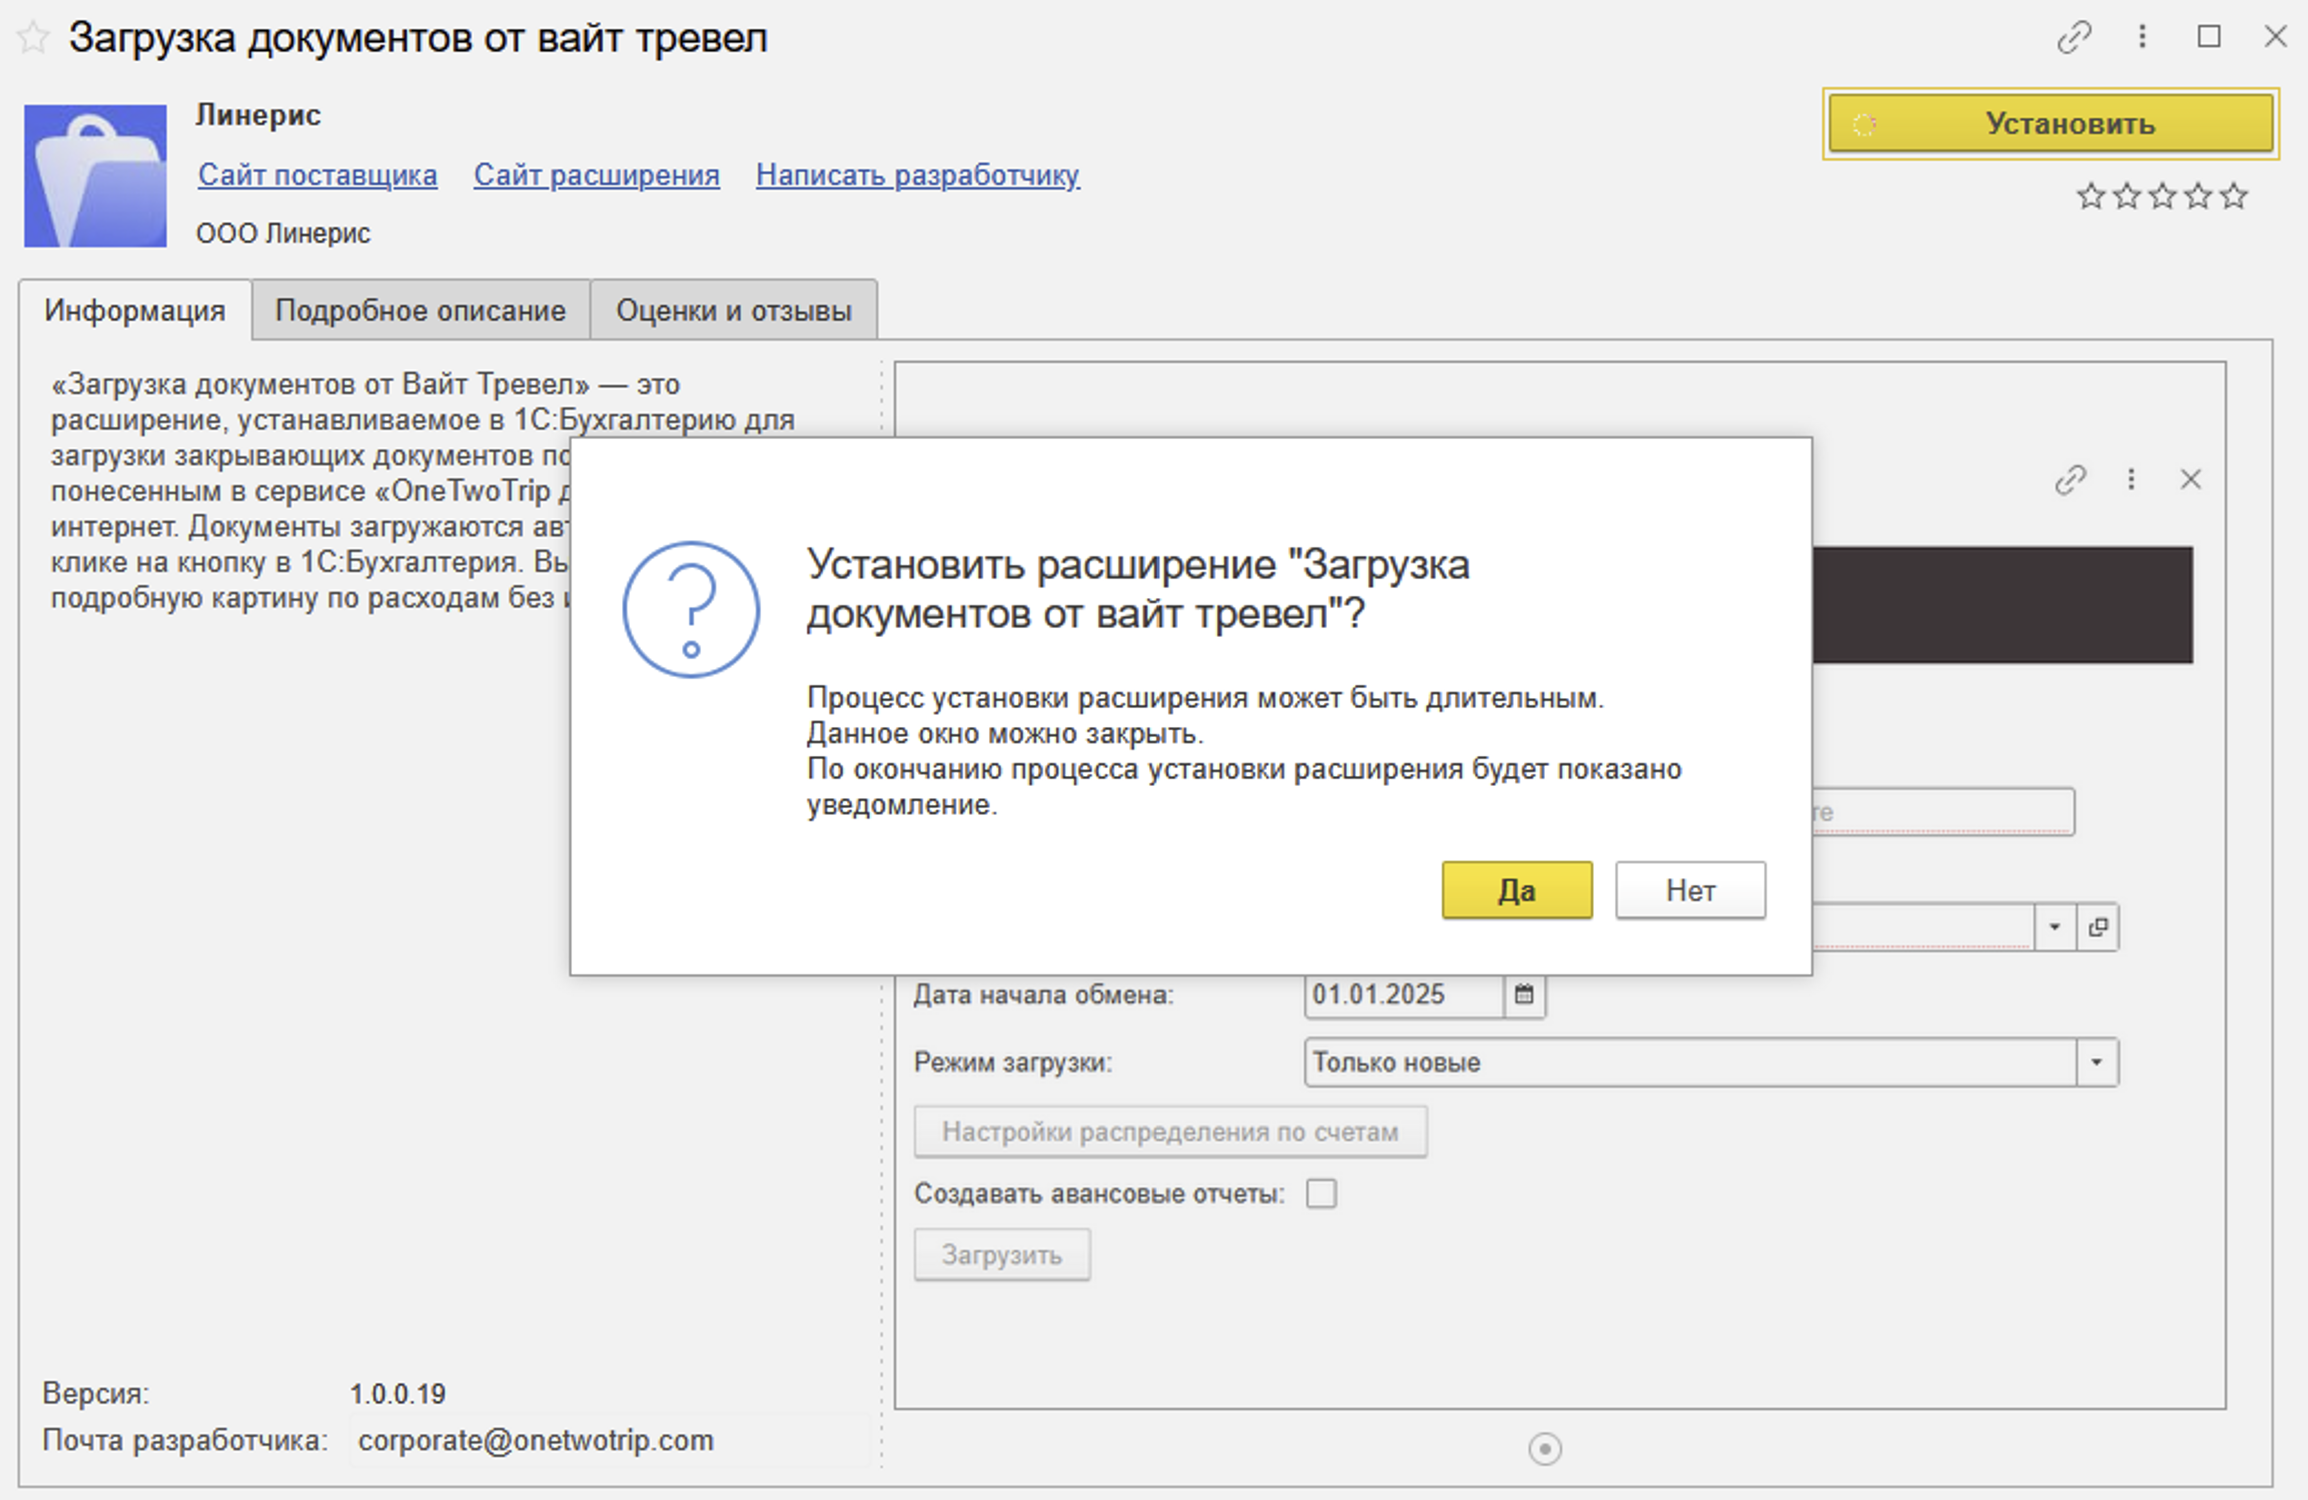
Task: Switch to the Оценки и отзывы tab
Action: [x=734, y=311]
